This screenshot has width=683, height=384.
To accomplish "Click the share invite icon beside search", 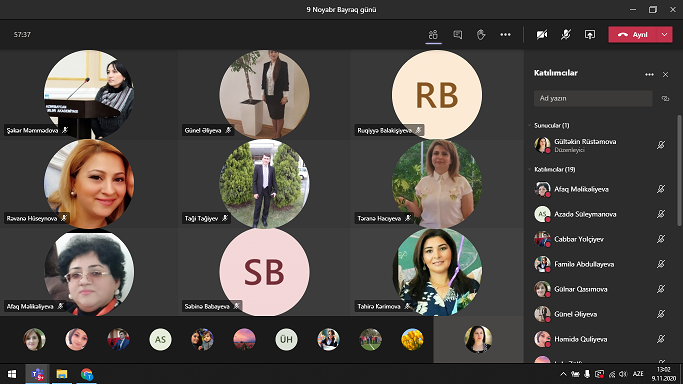I will click(665, 98).
